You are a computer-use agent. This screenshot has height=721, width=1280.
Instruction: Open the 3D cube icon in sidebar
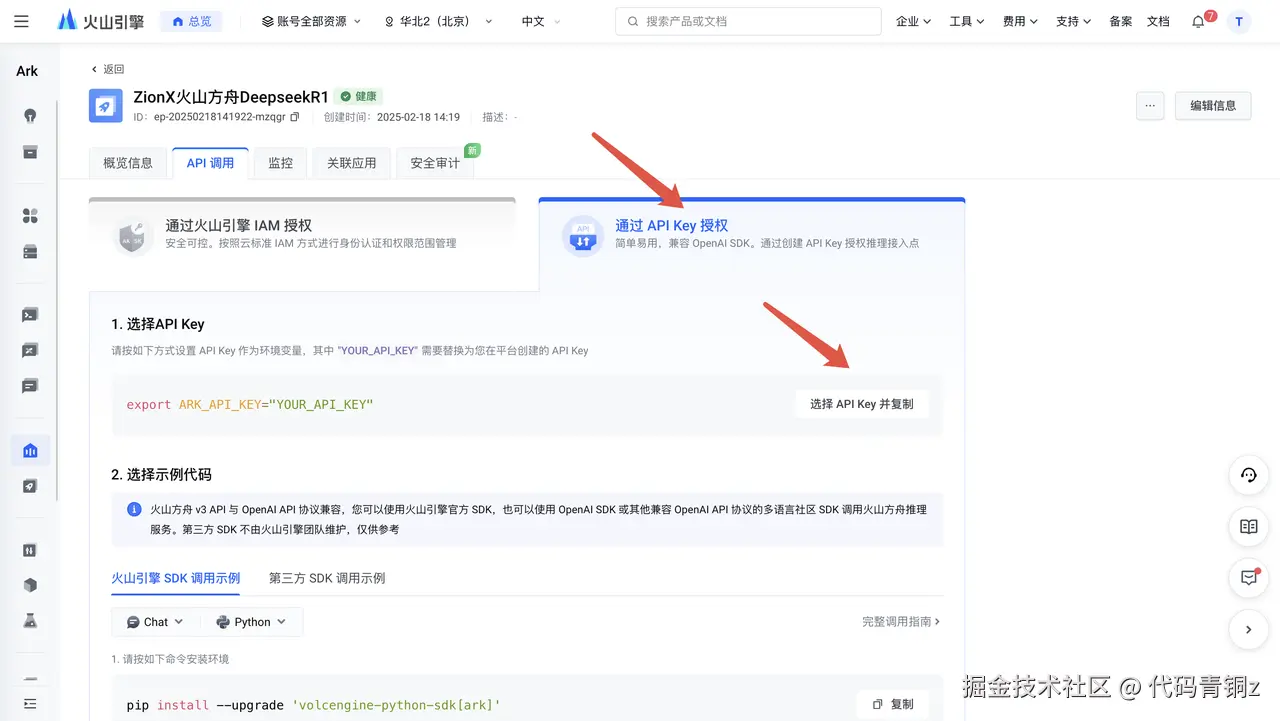click(x=30, y=585)
